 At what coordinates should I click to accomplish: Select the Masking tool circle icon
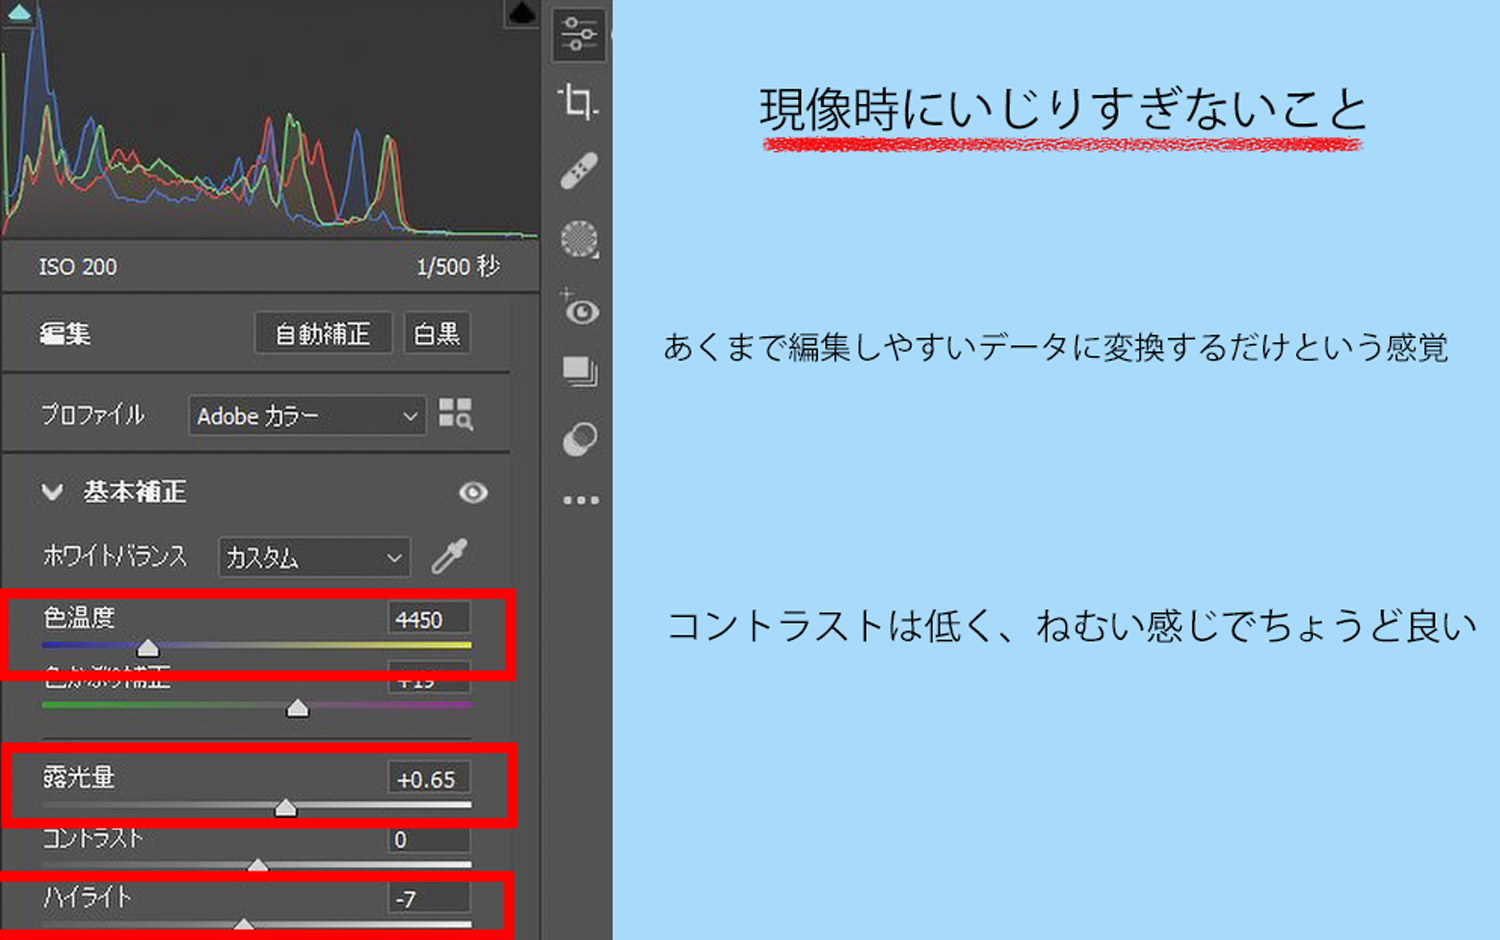pyautogui.click(x=579, y=240)
